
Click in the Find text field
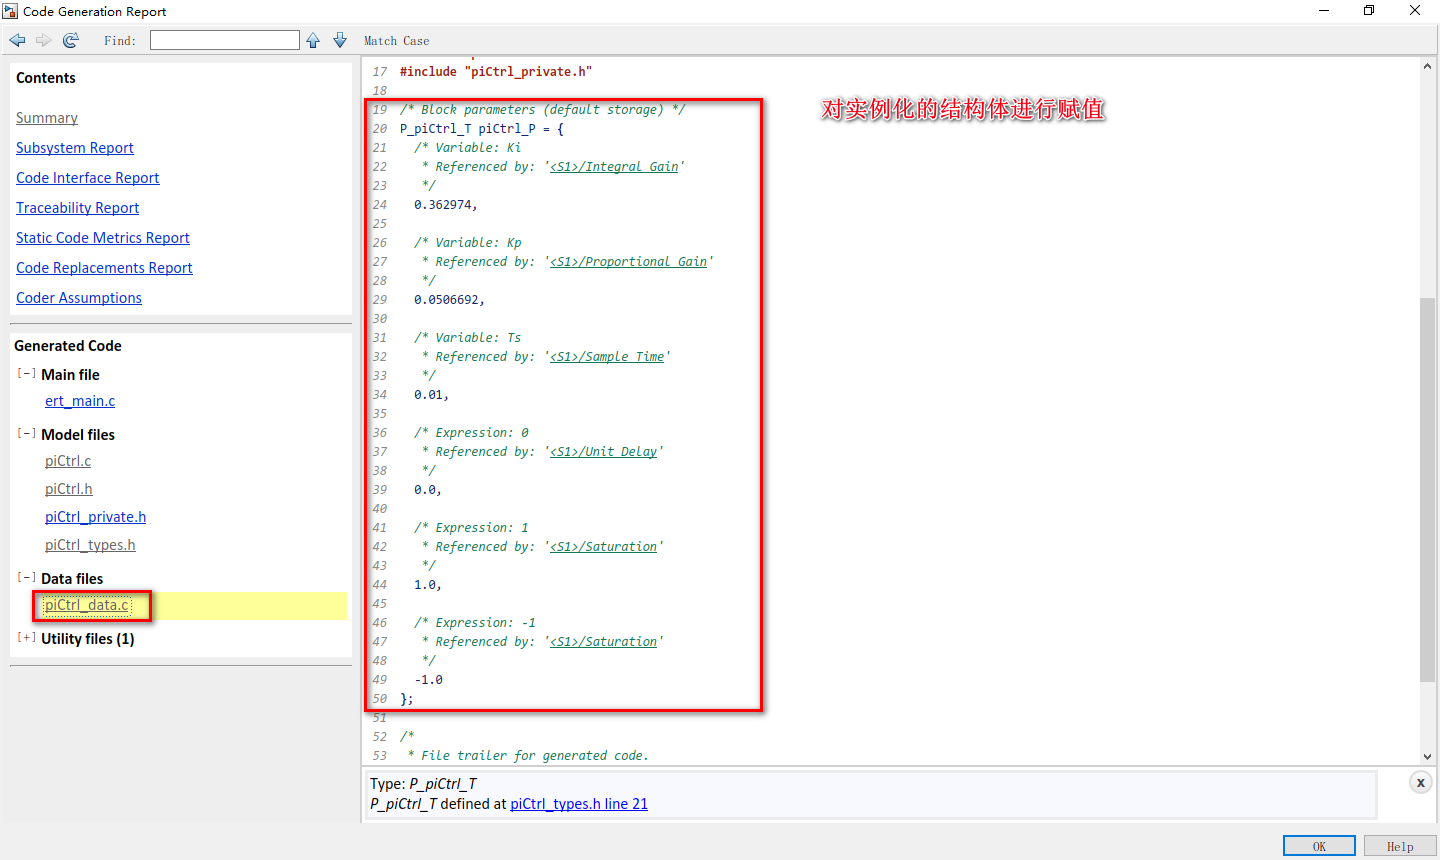coord(224,39)
